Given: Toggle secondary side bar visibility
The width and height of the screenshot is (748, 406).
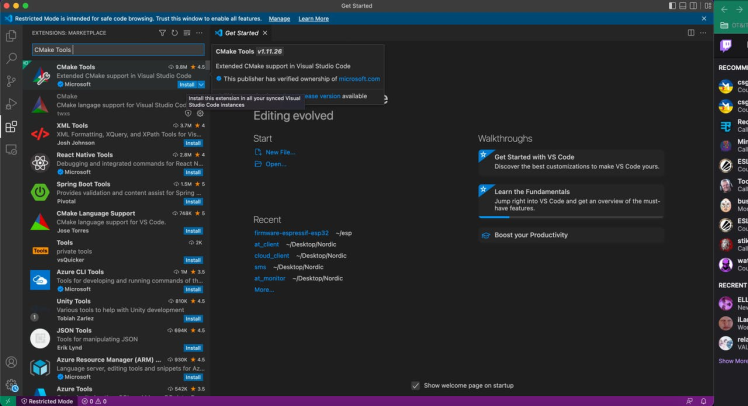Looking at the screenshot, I should (693, 6).
